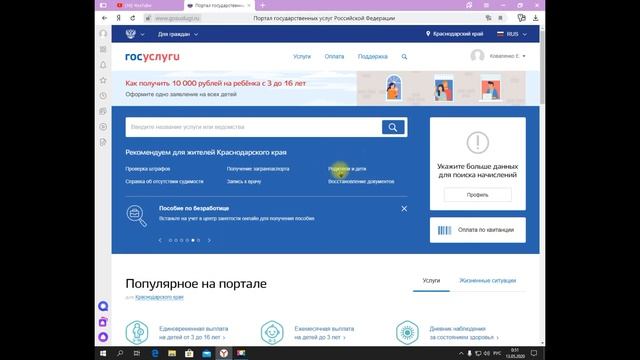
Task: Expand the Для граждан dropdown
Action: pyautogui.click(x=178, y=34)
